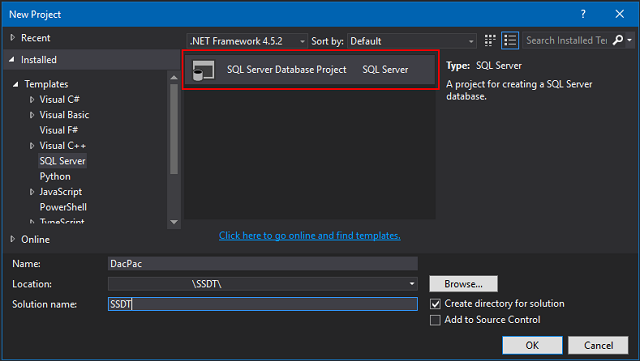
Task: Expand the Visual Basic node
Action: click(x=32, y=115)
